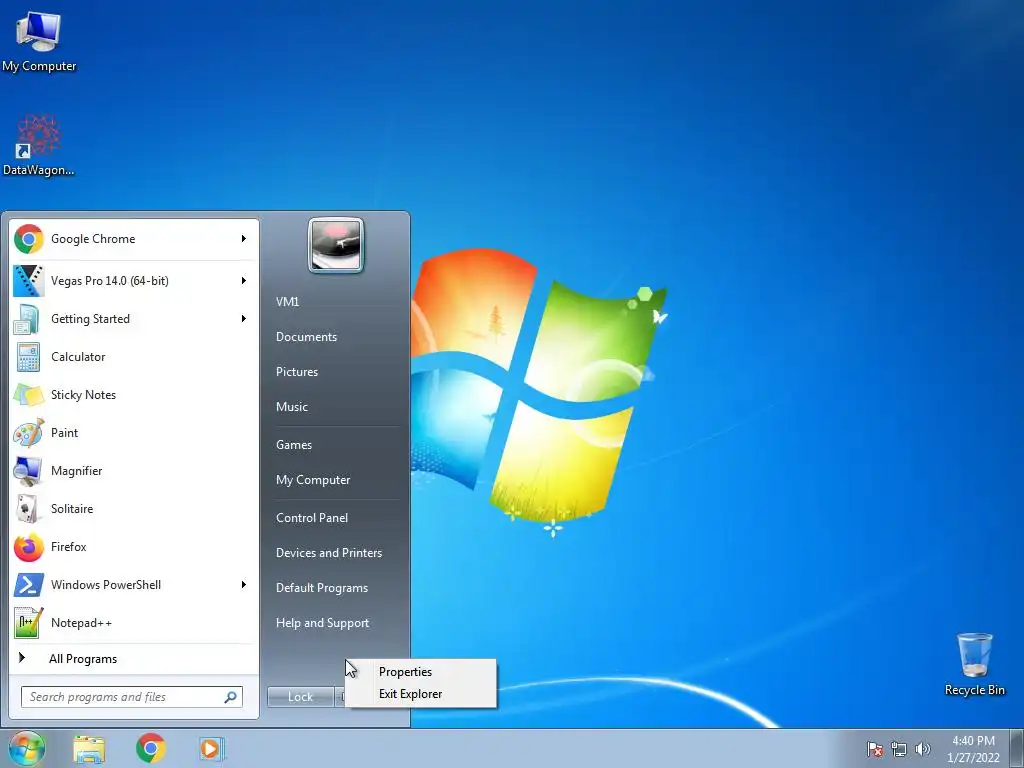Screen dimensions: 1024x768
Task: Click the Windows PowerShell icon
Action: [28, 584]
